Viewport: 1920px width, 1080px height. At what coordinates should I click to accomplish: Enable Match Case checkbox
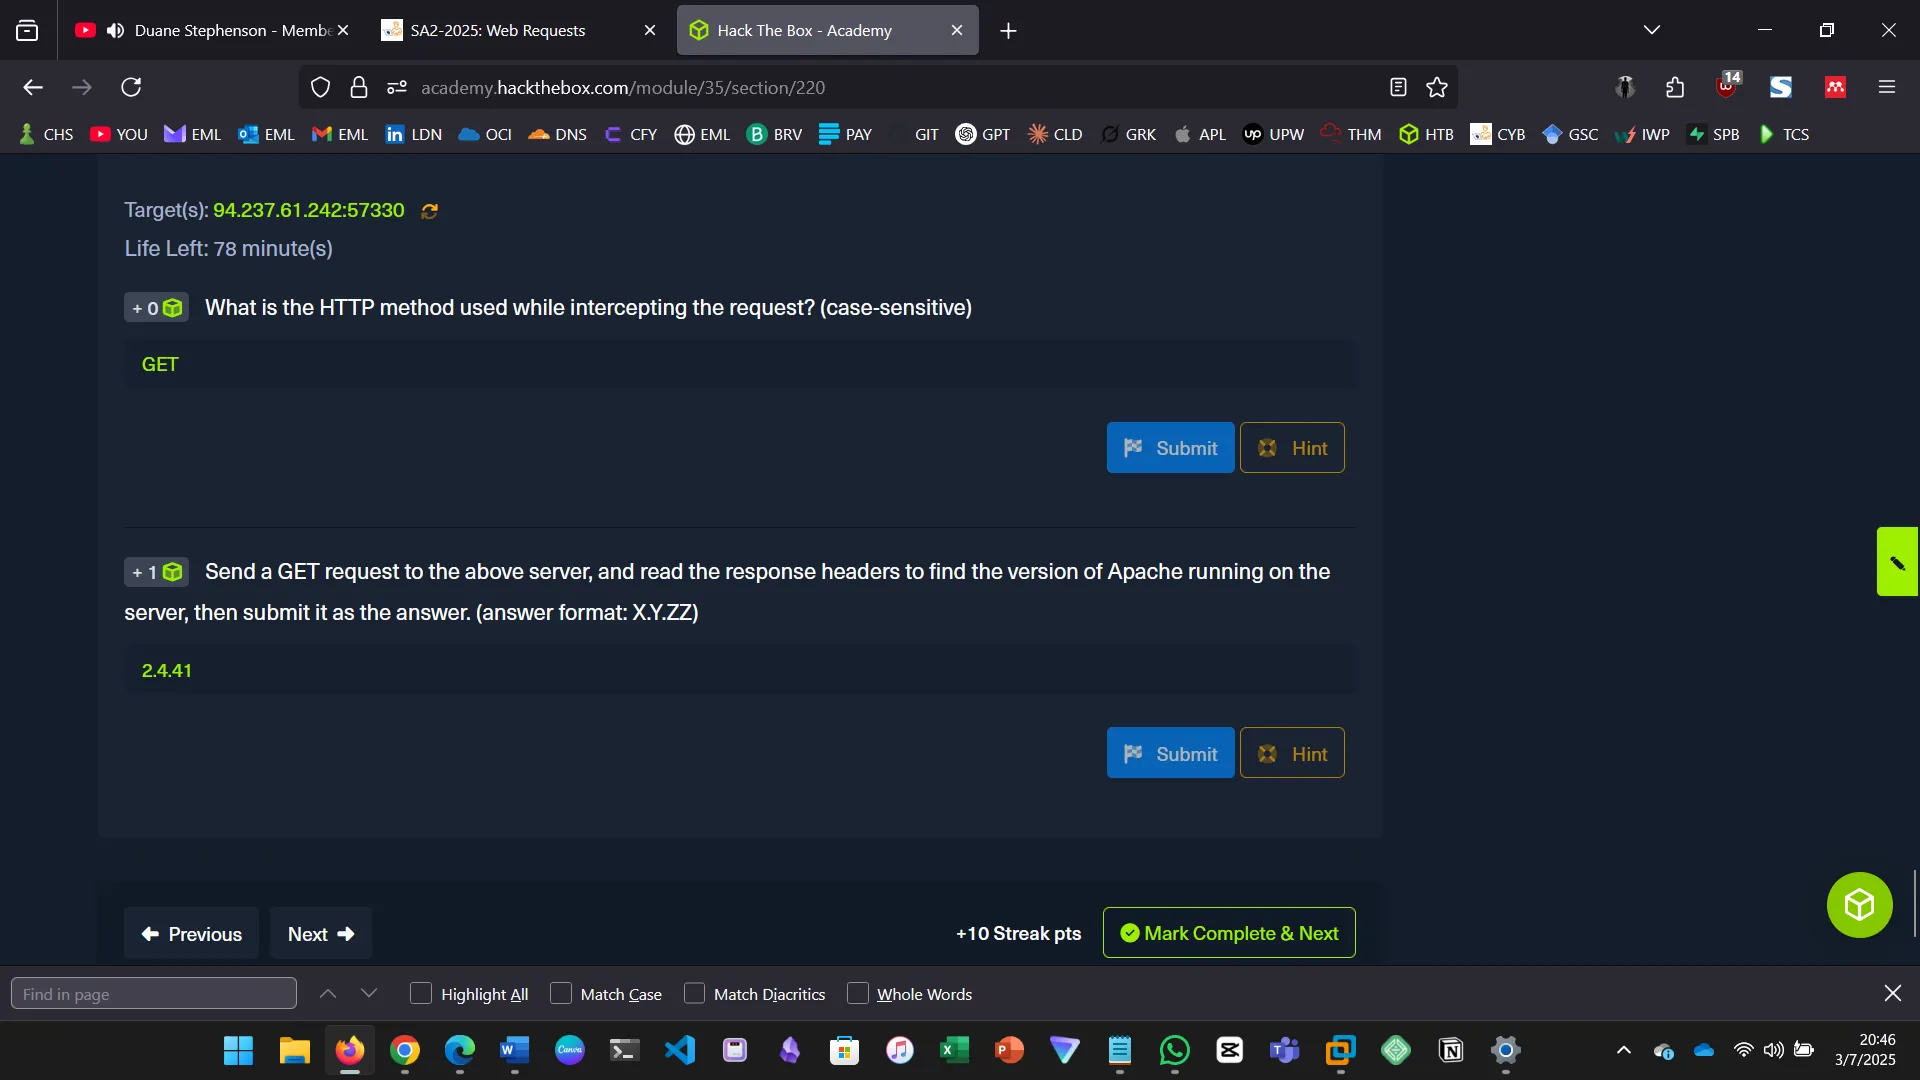(x=561, y=994)
